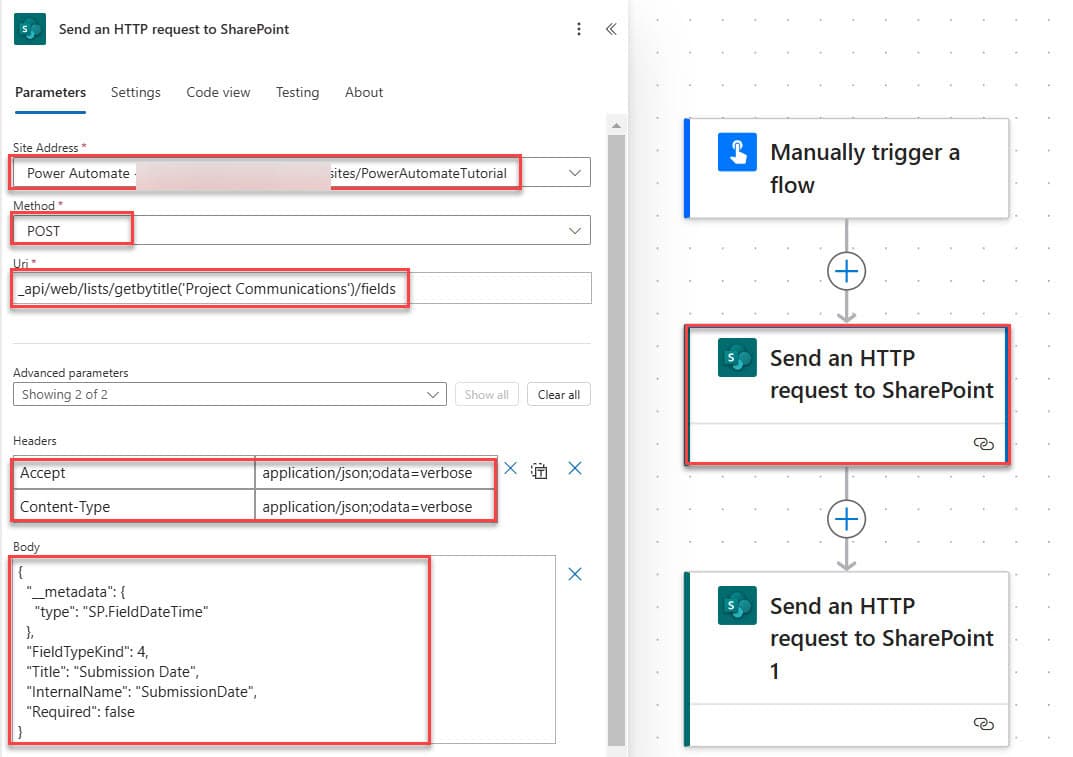Image resolution: width=1073 pixels, height=757 pixels.
Task: Click the SharePoint icon on first HTTP action
Action: 737,357
